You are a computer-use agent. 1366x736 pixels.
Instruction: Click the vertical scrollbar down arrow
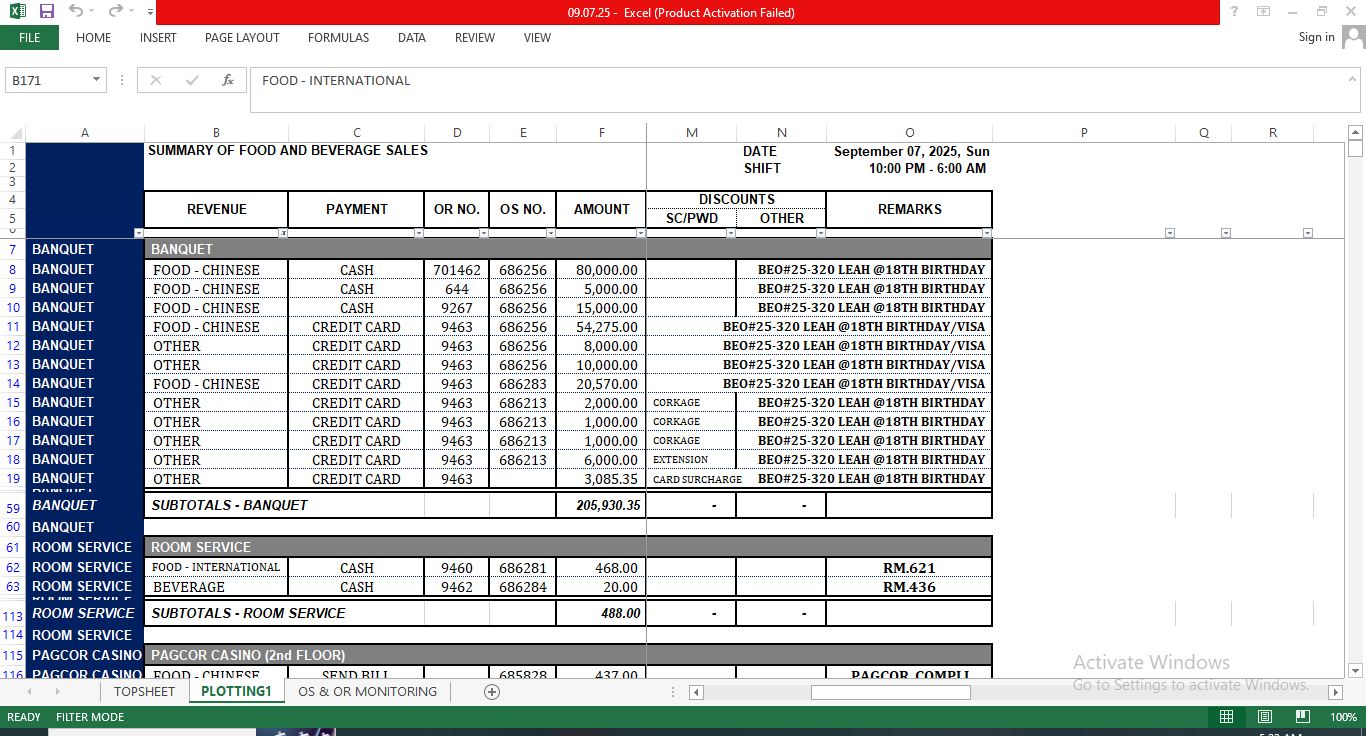coord(1356,671)
